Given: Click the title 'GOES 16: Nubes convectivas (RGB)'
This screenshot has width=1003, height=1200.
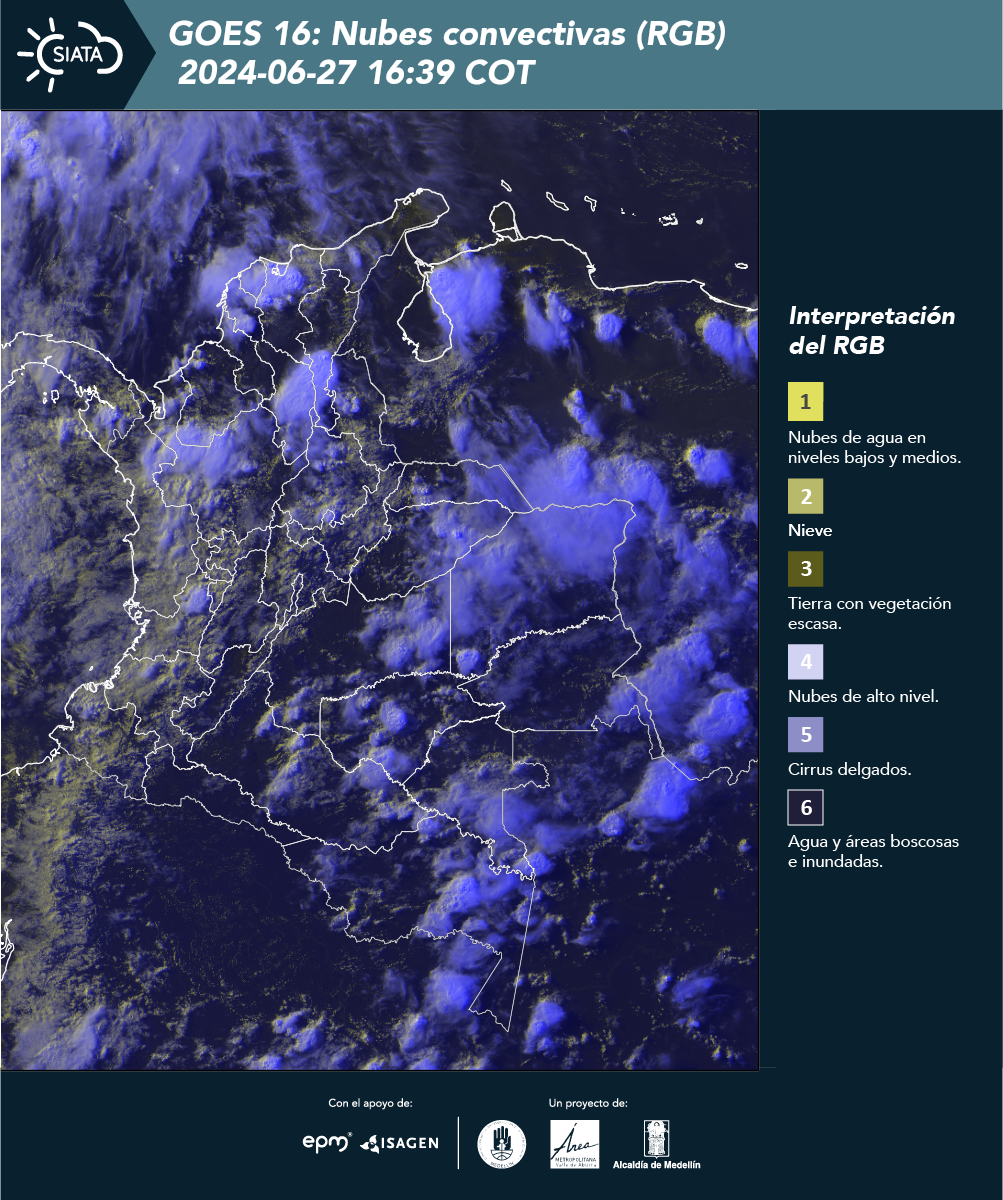Looking at the screenshot, I should point(447,34).
